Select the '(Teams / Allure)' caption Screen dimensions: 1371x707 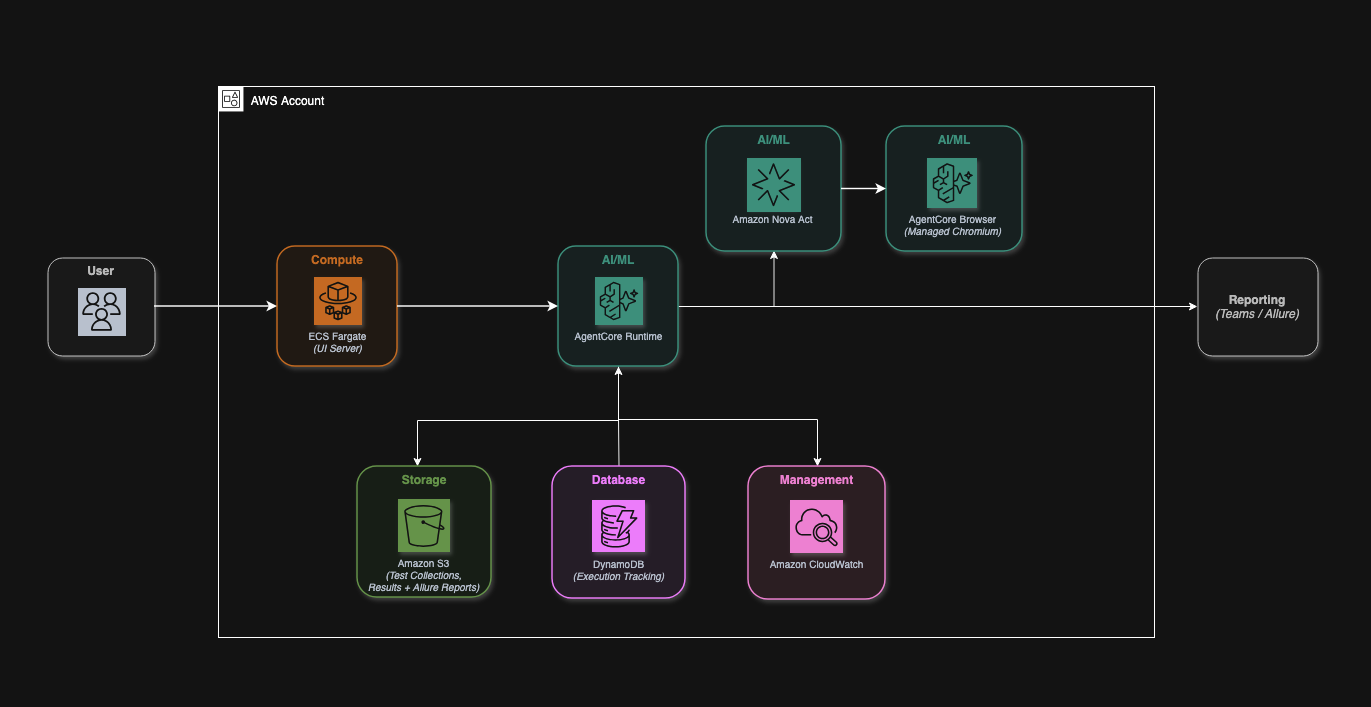pyautogui.click(x=1257, y=314)
